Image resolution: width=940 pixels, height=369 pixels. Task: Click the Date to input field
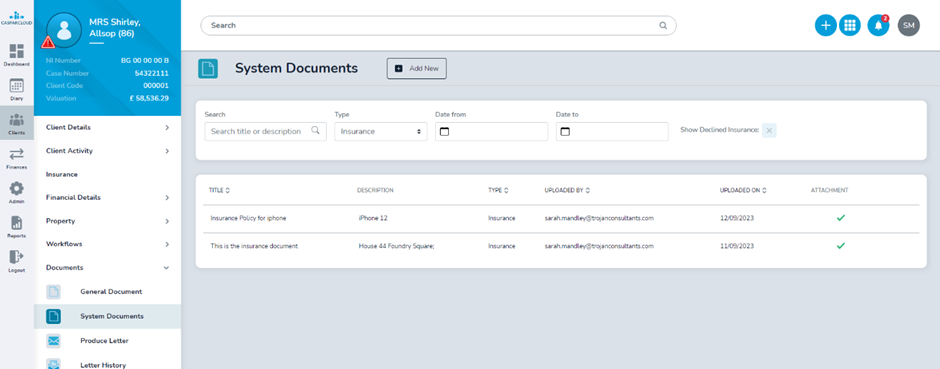(612, 132)
